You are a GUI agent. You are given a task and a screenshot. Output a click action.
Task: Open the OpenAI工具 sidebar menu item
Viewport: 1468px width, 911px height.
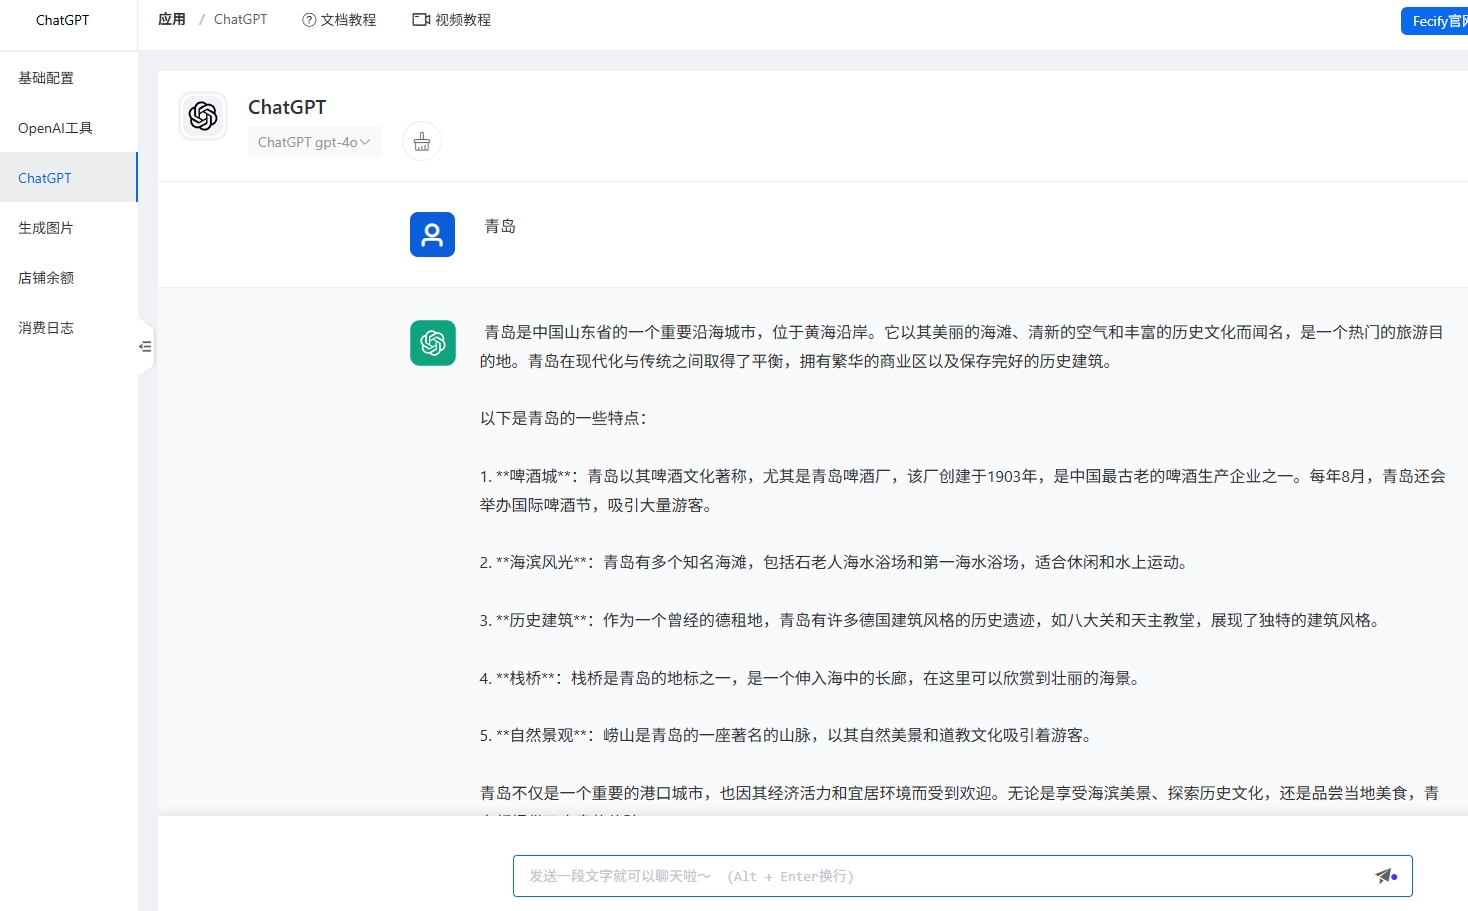pos(69,128)
